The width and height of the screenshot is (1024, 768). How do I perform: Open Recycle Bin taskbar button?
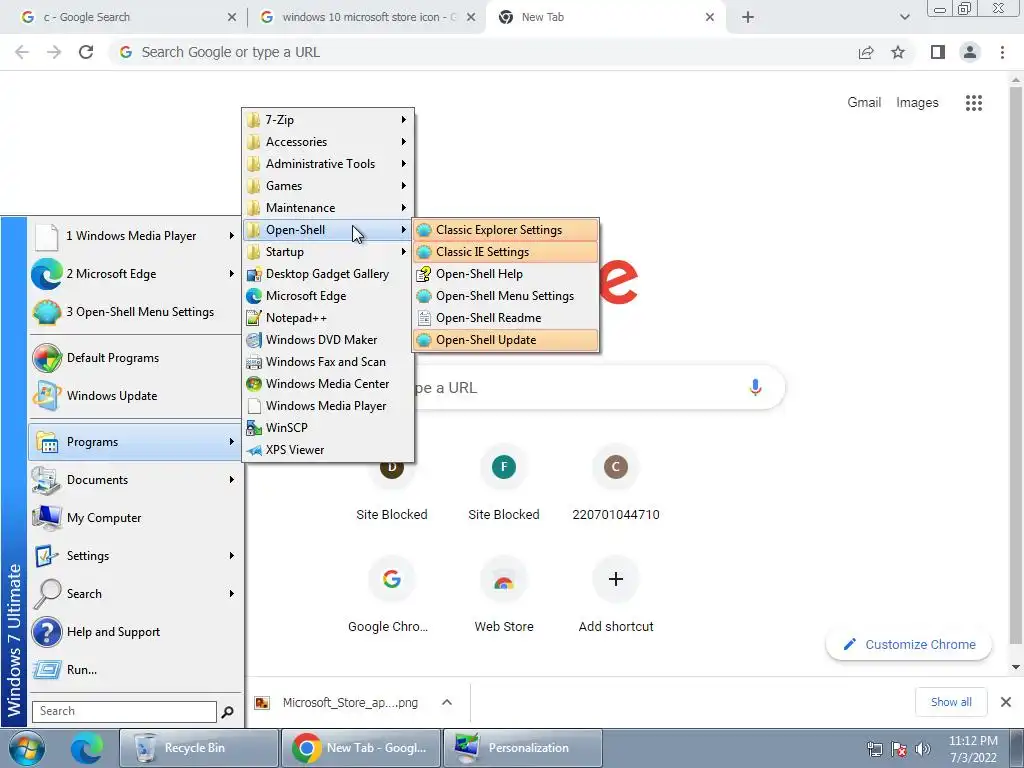(x=199, y=748)
